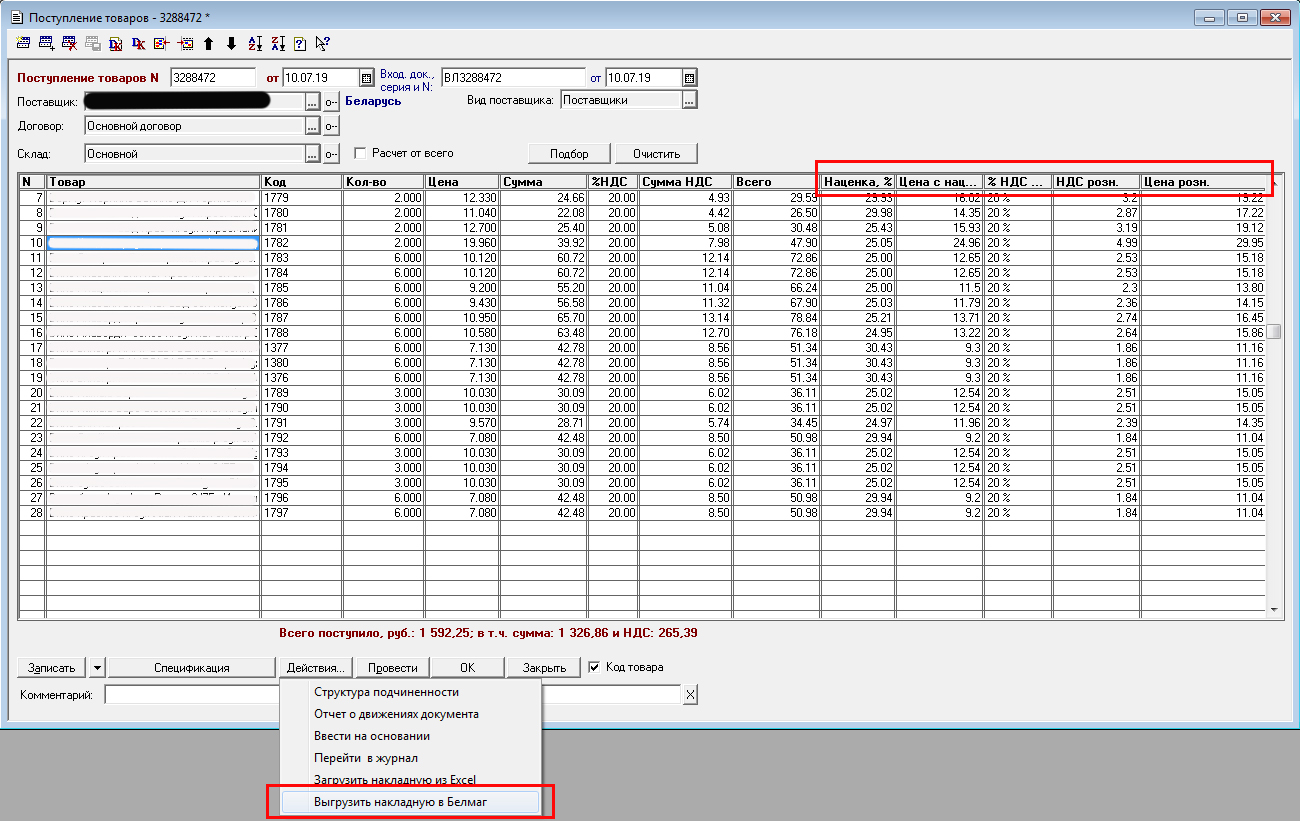The height and width of the screenshot is (821, 1300).
Task: Move the selected row up with up arrow
Action: point(208,44)
